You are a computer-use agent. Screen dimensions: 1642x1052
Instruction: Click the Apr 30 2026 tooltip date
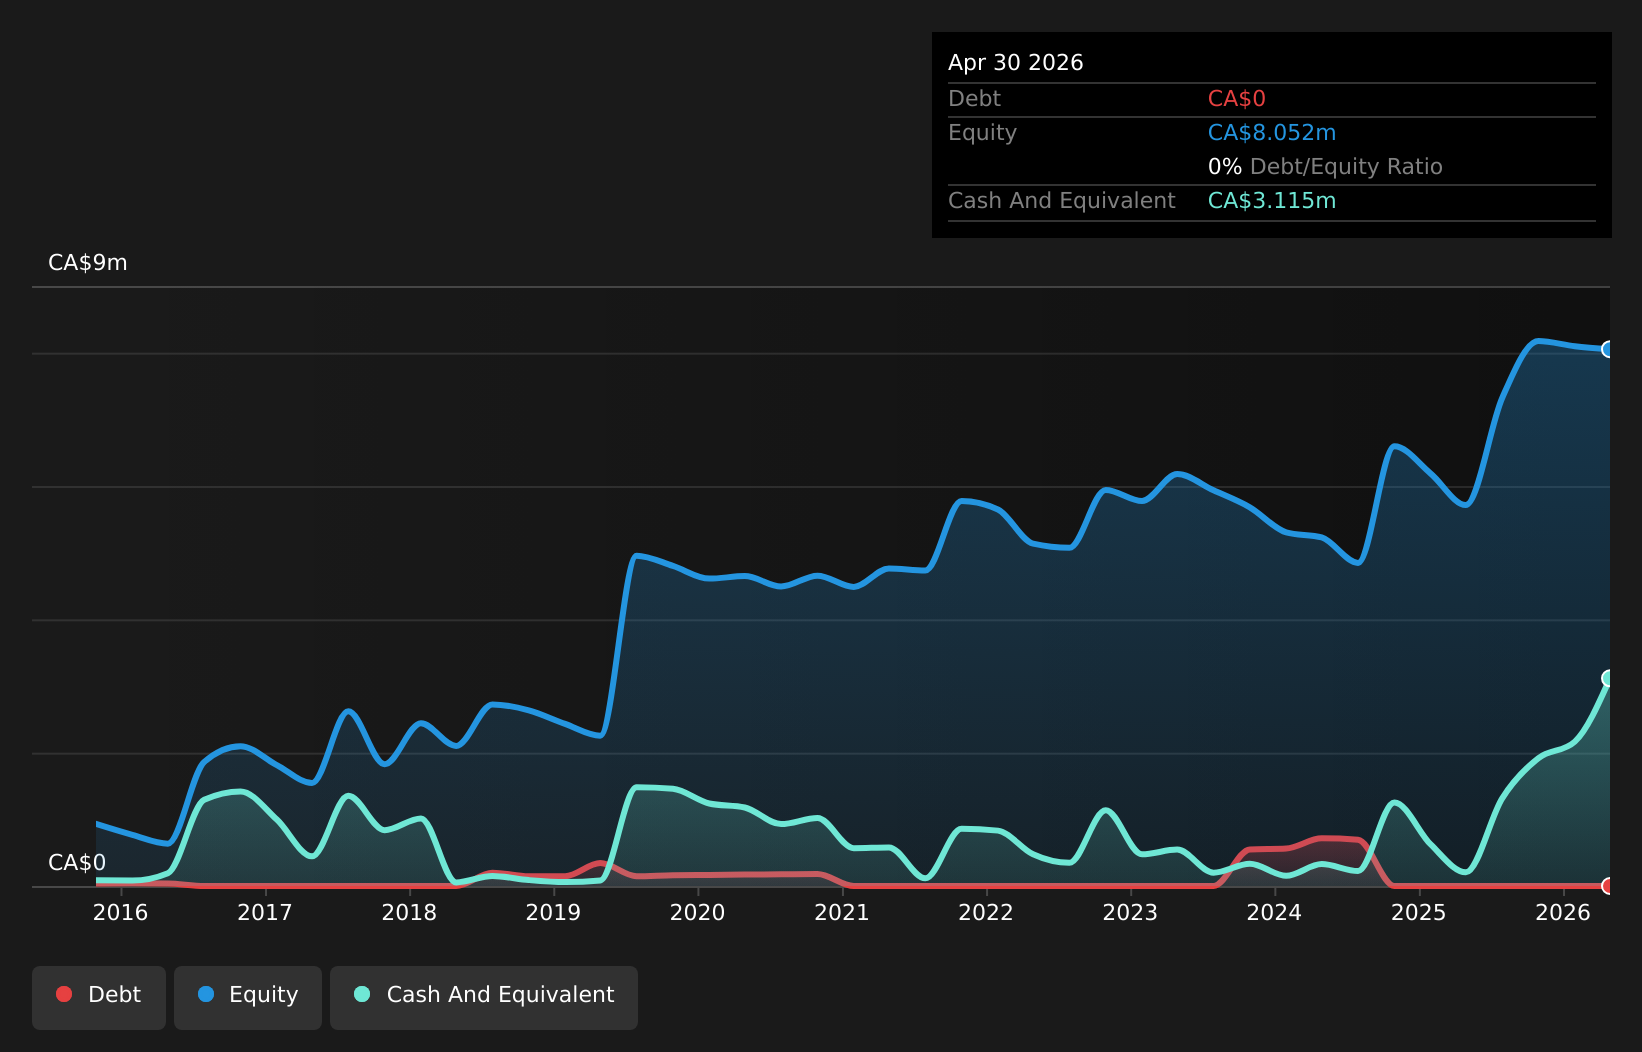[x=1016, y=63]
